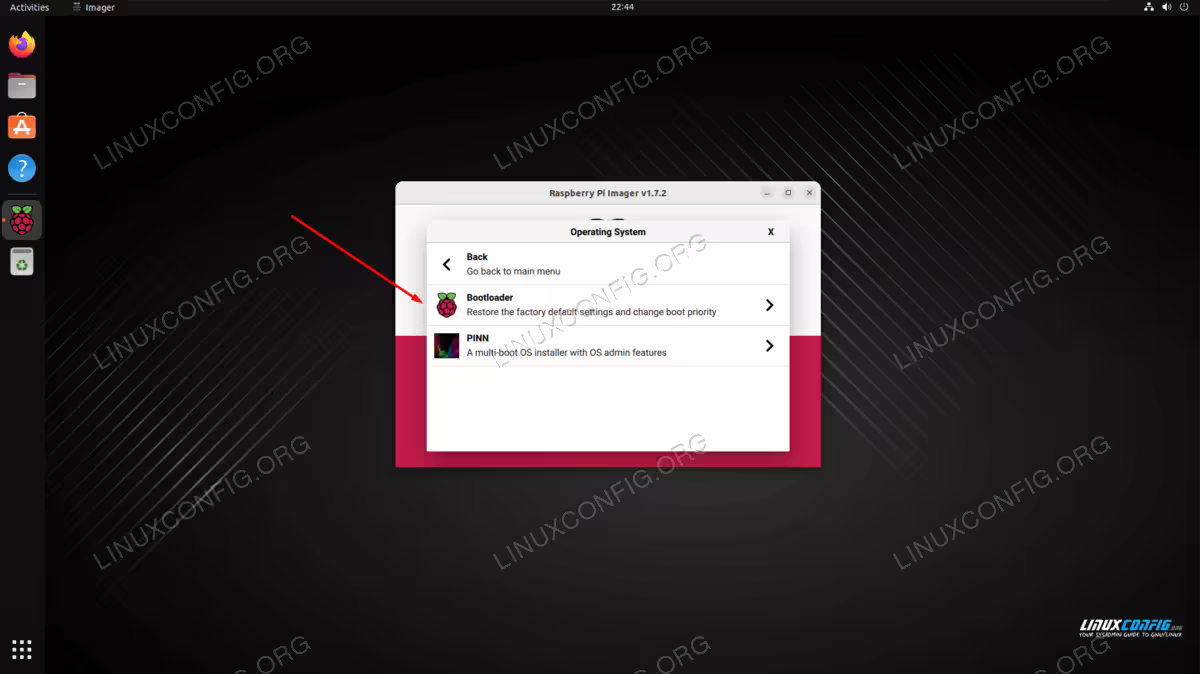This screenshot has height=674, width=1200.
Task: Open the Trash from the dock
Action: [x=22, y=262]
